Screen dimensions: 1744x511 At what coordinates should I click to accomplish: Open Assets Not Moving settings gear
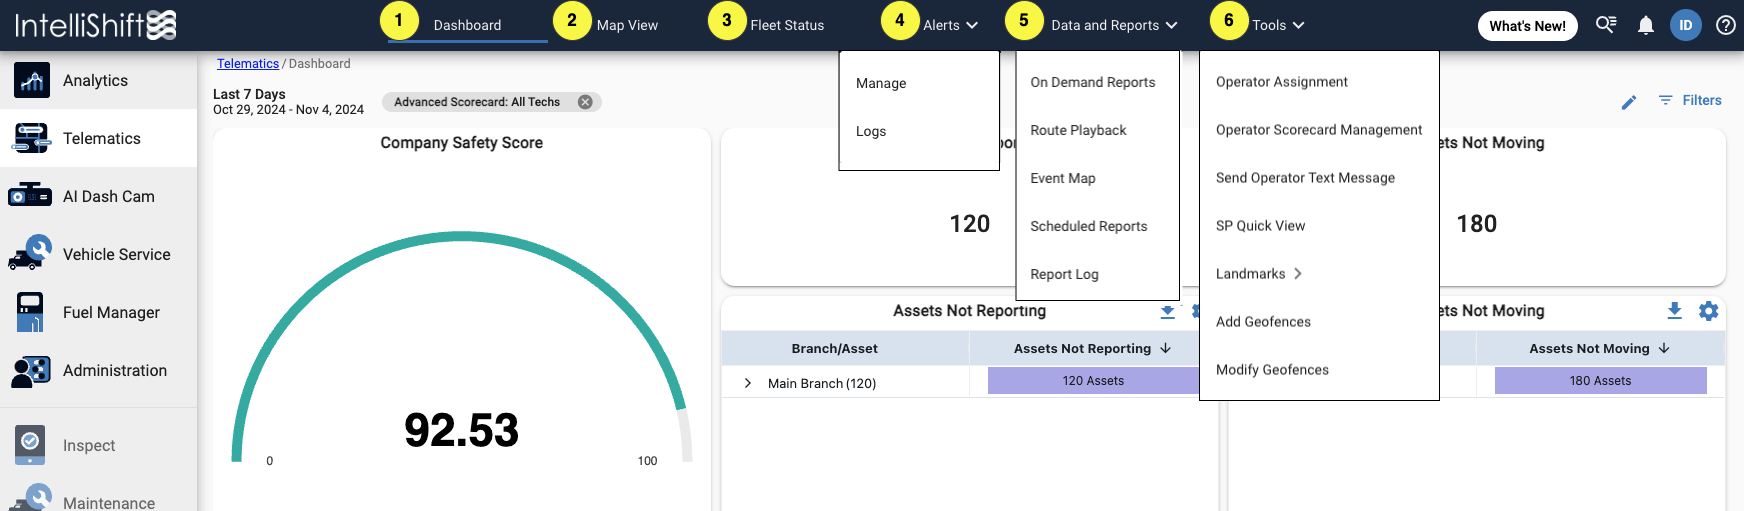[1708, 311]
